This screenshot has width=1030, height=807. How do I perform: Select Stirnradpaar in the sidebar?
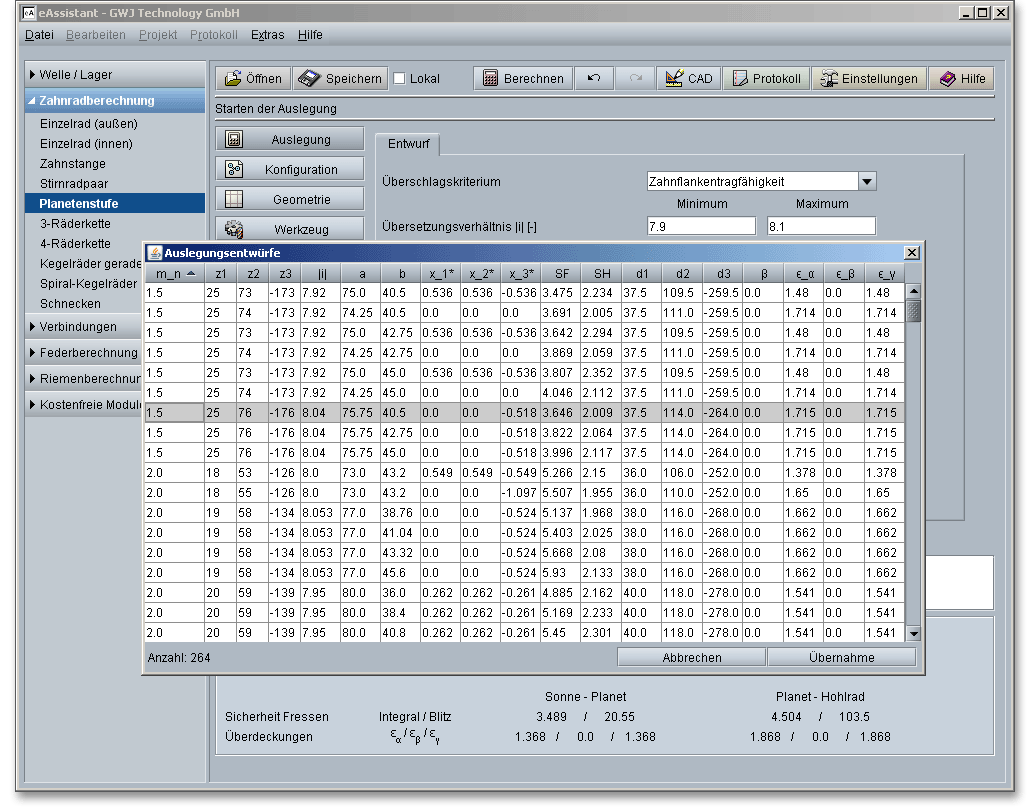74,183
